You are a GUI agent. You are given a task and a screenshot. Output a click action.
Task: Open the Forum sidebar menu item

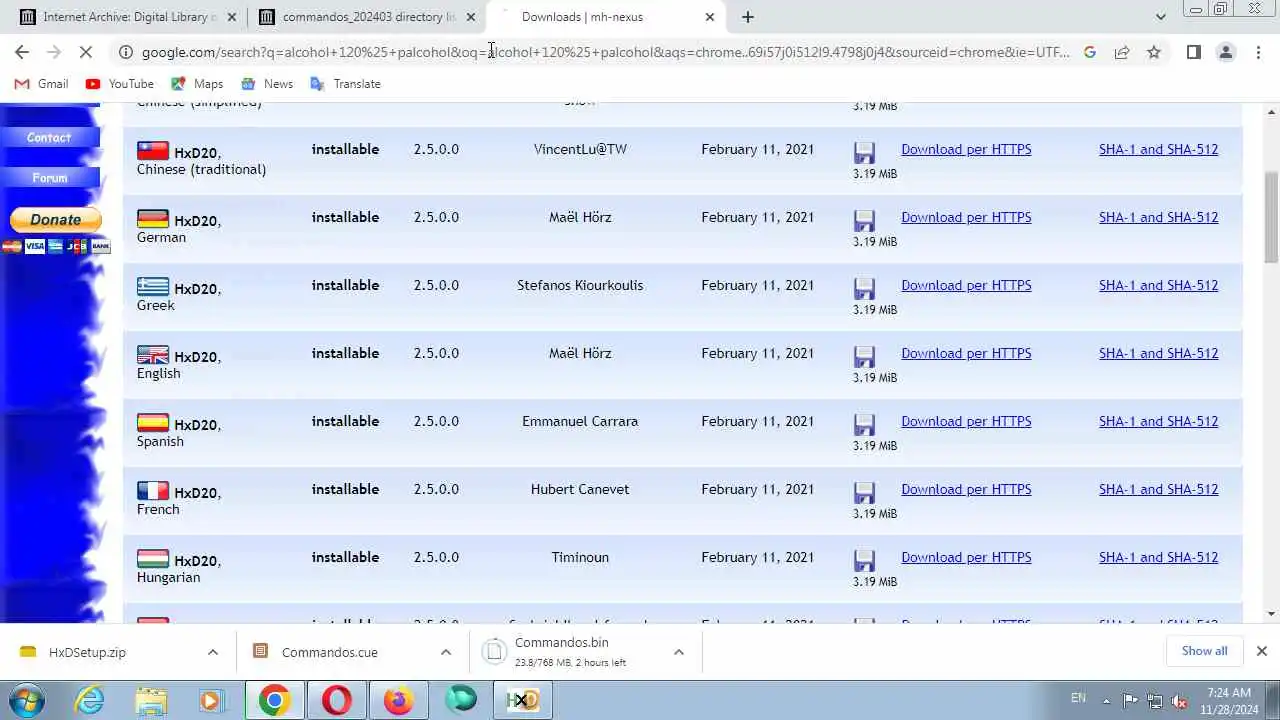point(49,178)
